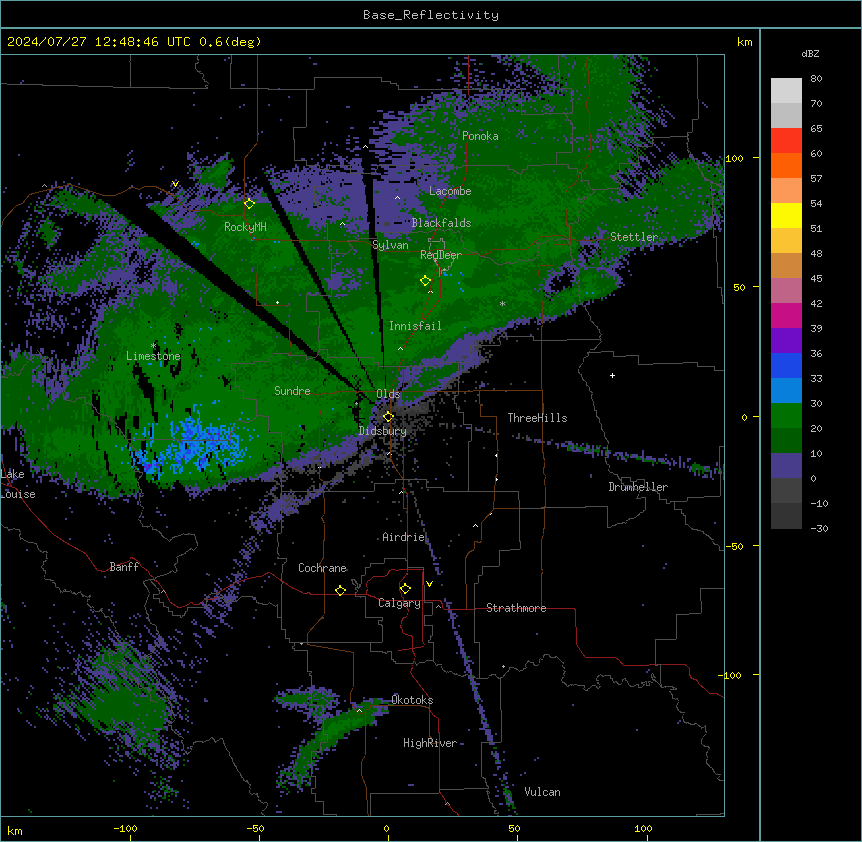Click the RockyMH label
Image resolution: width=862 pixels, height=842 pixels.
[x=245, y=227]
